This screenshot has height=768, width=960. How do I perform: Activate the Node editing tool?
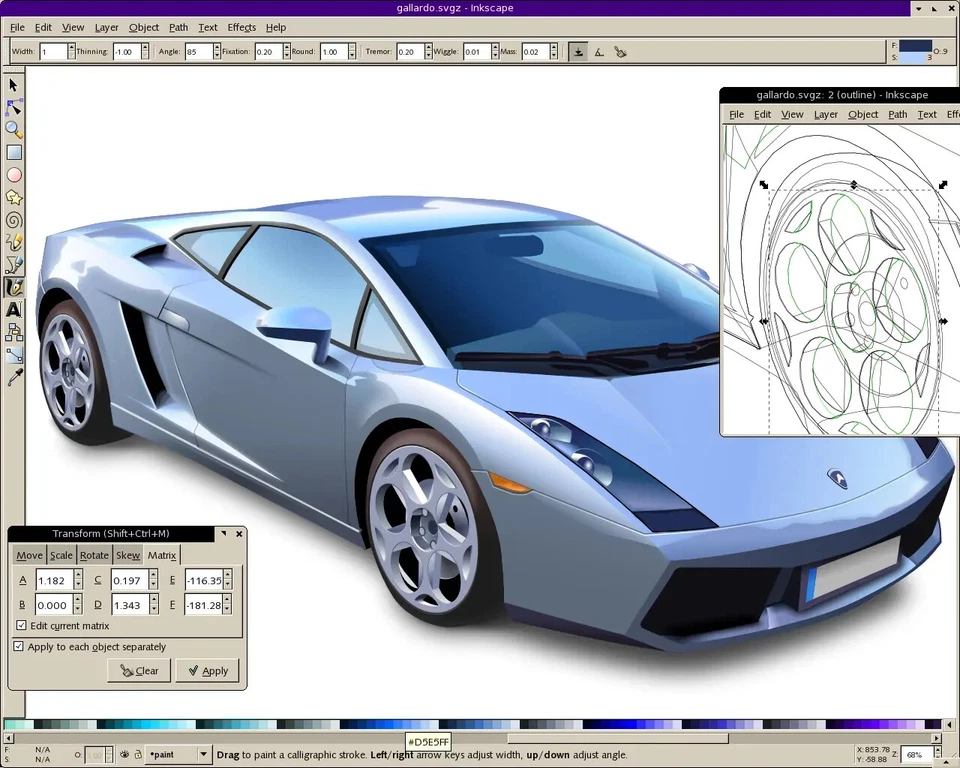tap(14, 108)
